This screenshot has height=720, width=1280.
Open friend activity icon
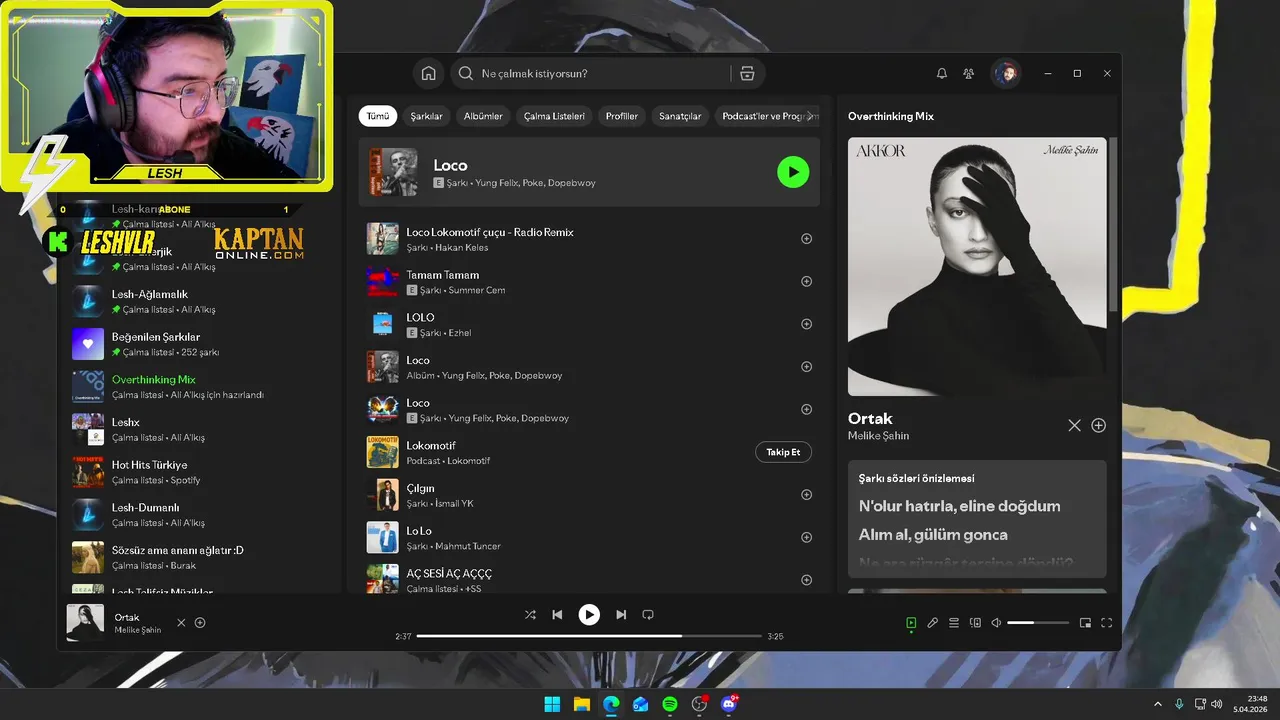968,73
